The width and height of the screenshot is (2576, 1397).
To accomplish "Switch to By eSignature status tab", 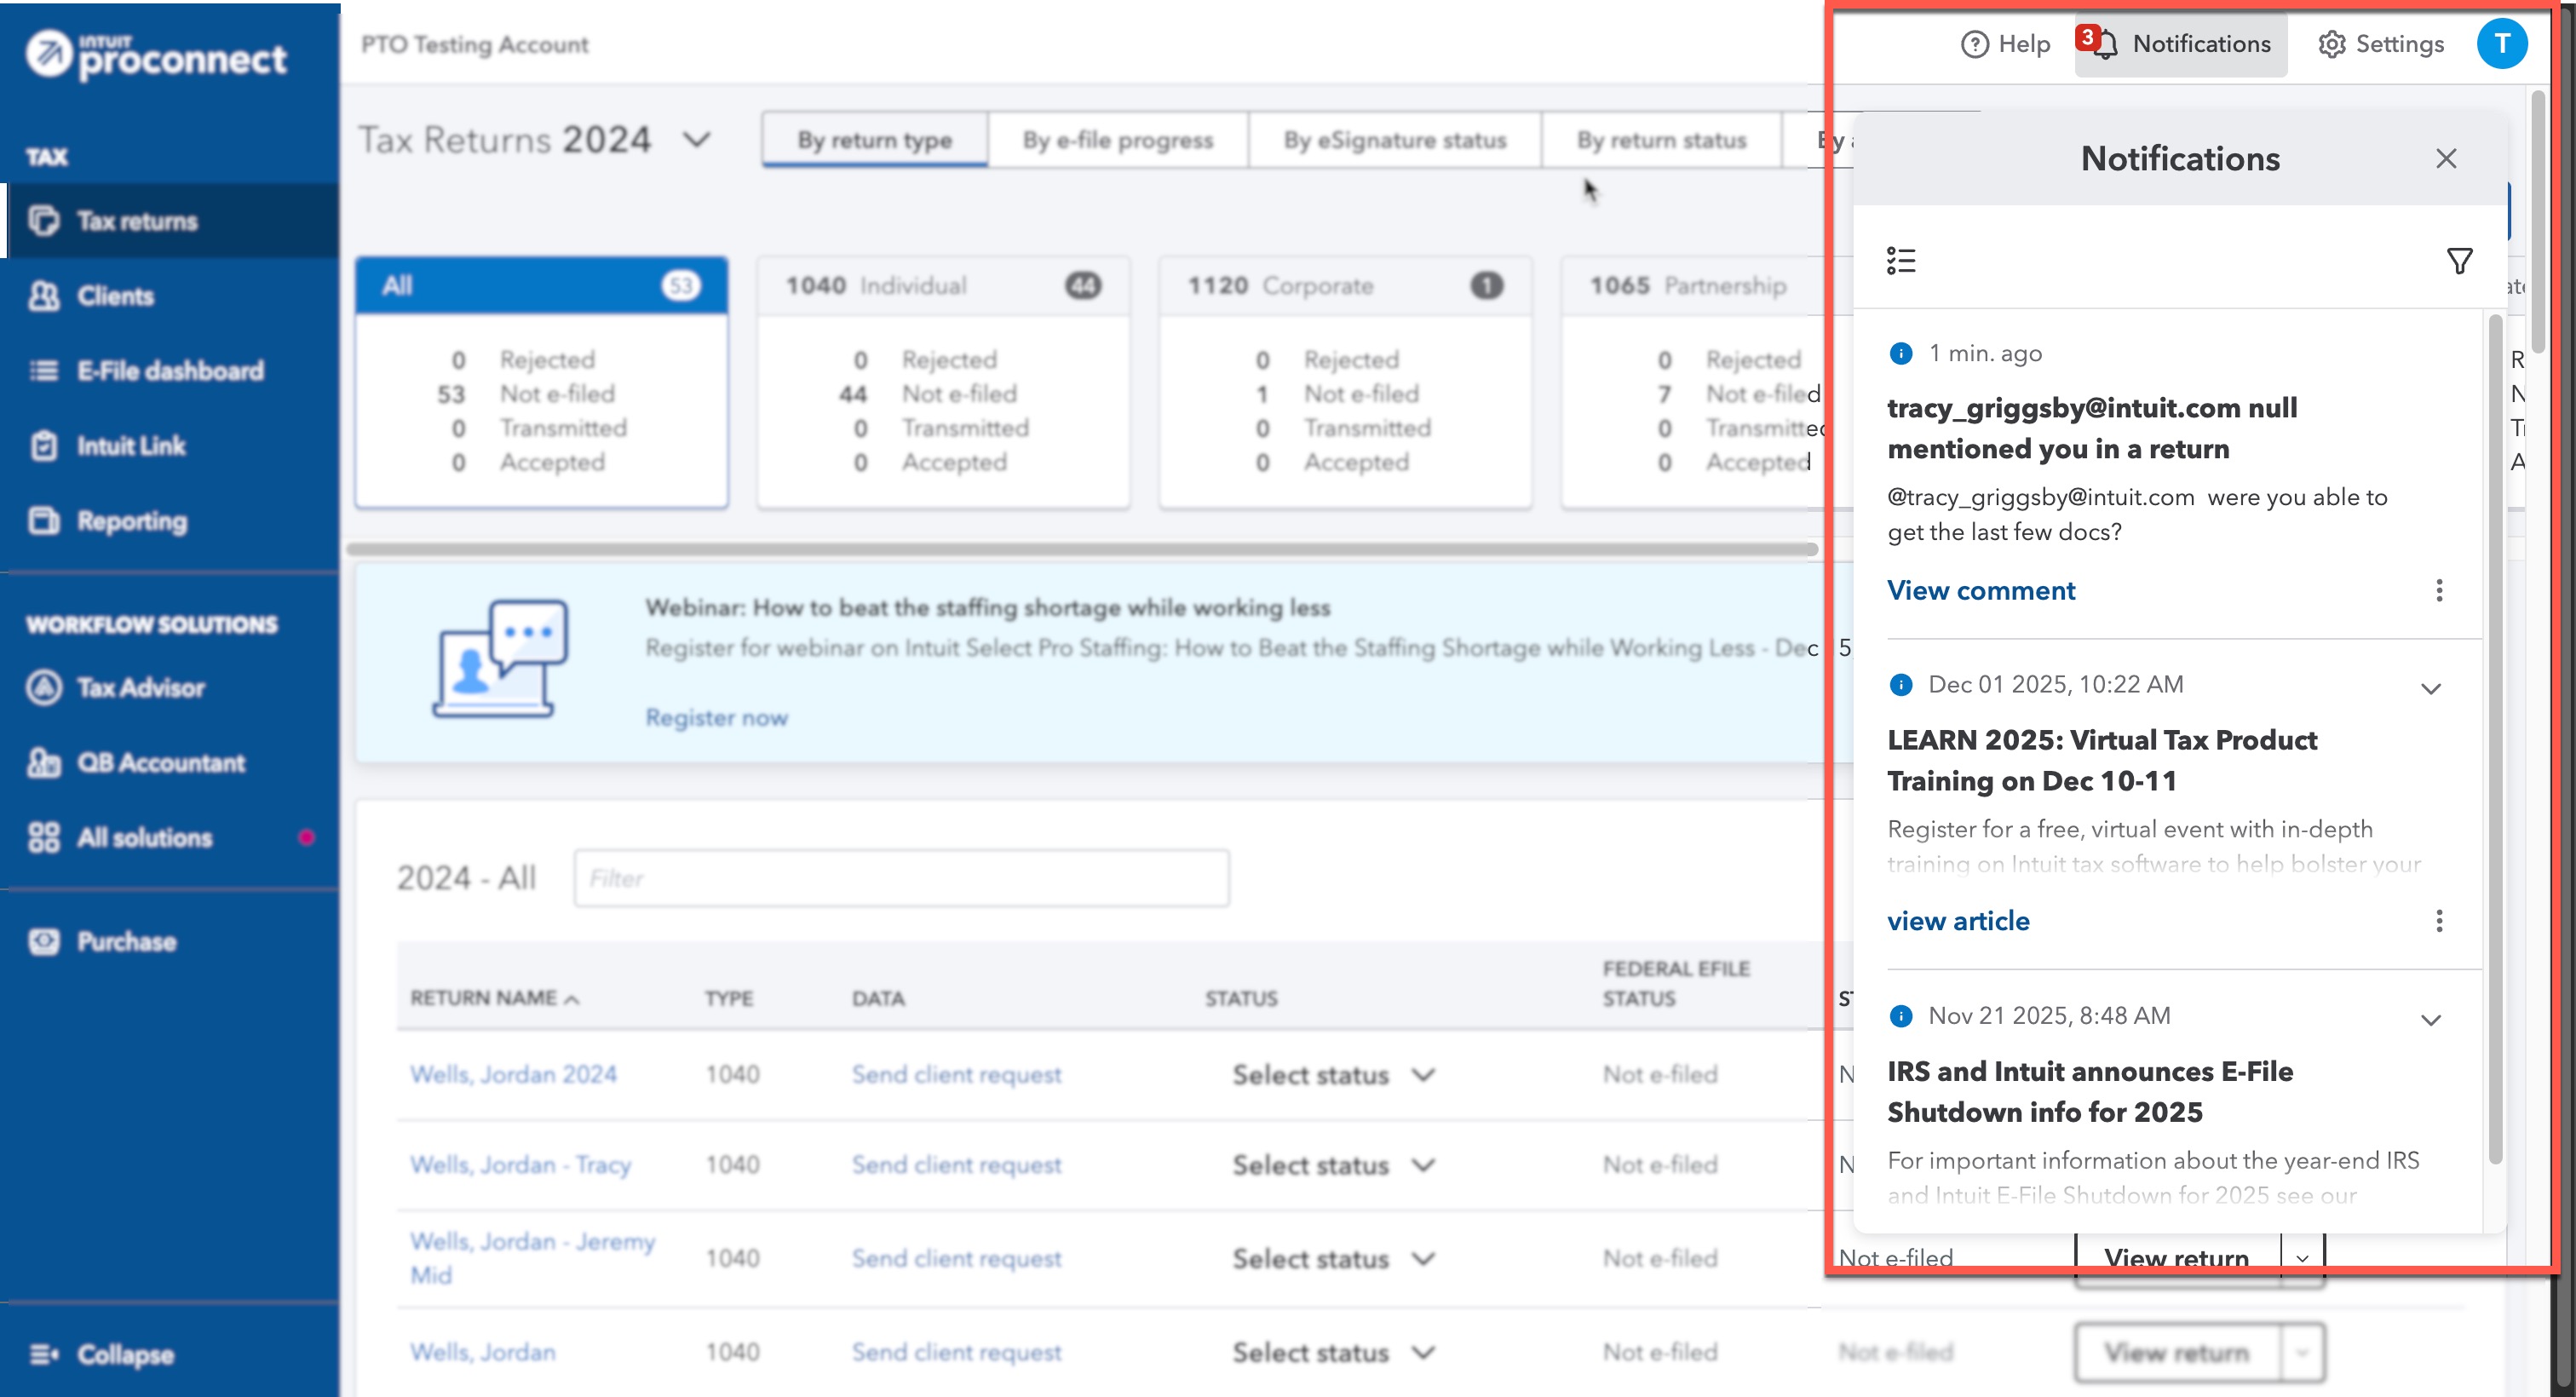I will [x=1395, y=140].
